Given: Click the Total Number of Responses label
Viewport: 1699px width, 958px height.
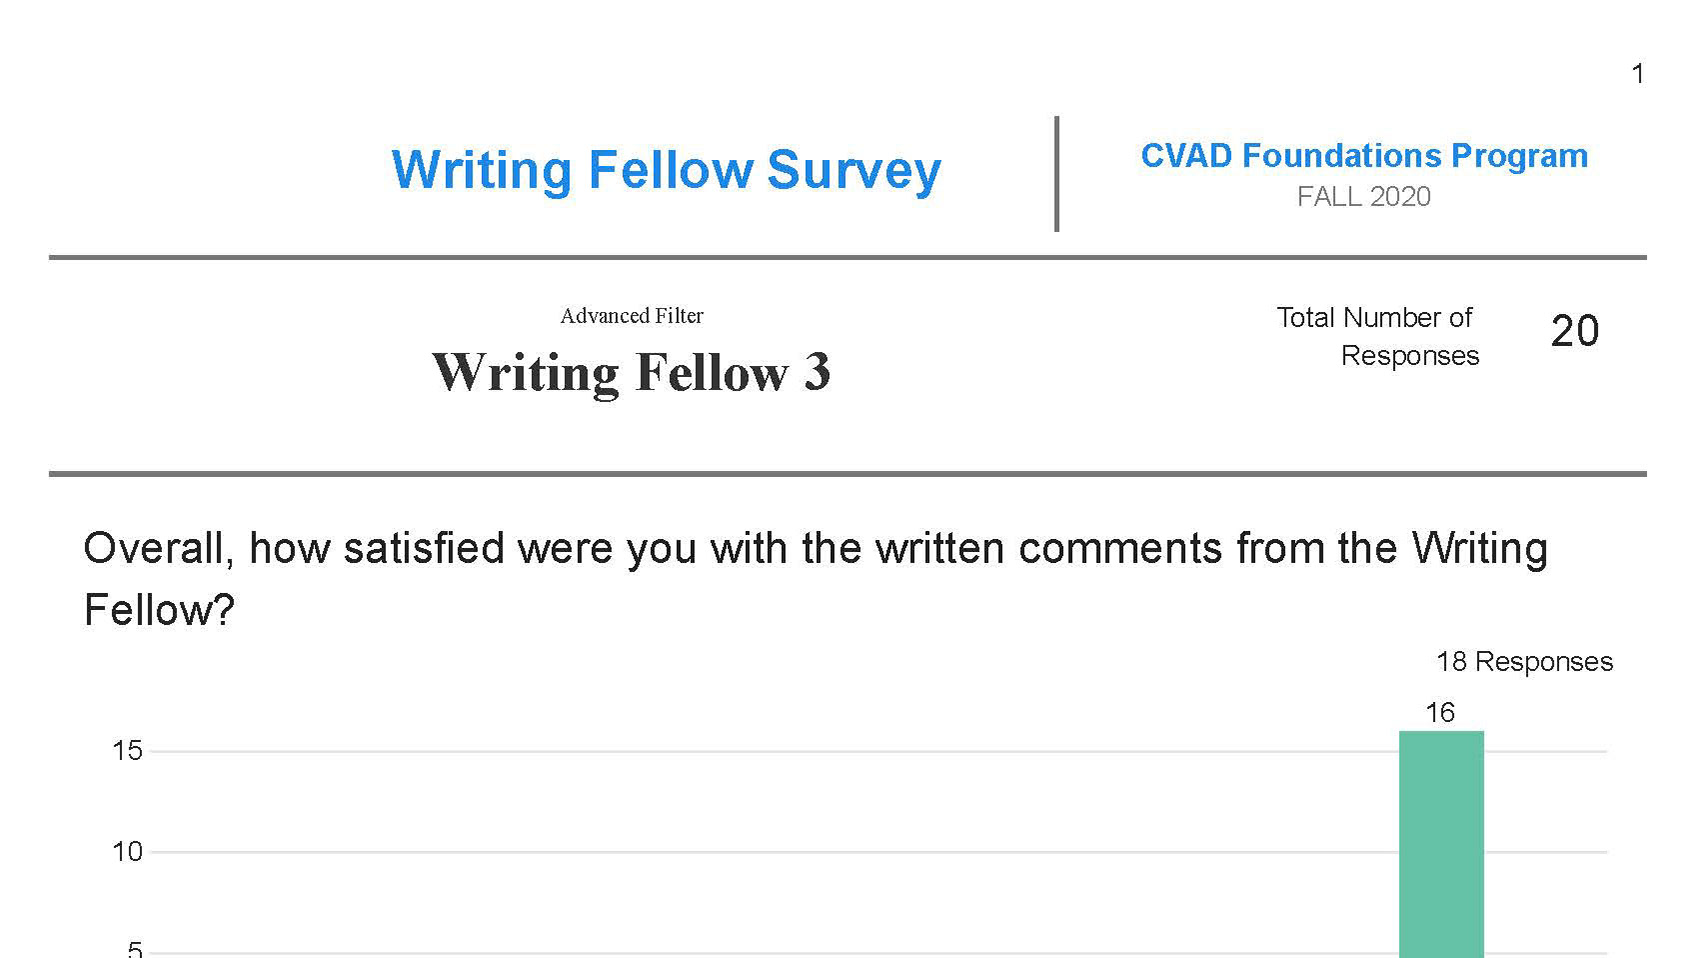Looking at the screenshot, I should pos(1377,336).
